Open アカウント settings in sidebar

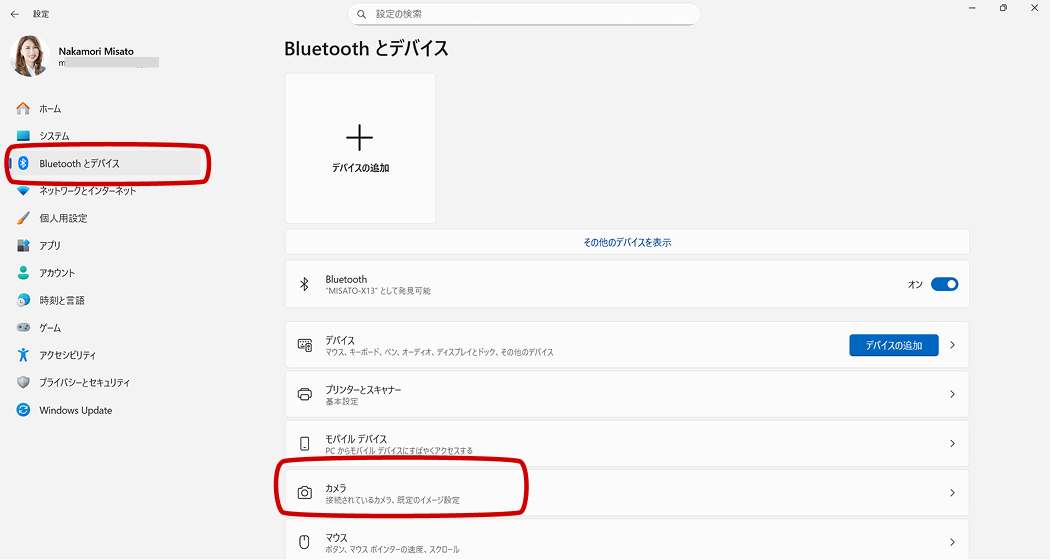[57, 273]
